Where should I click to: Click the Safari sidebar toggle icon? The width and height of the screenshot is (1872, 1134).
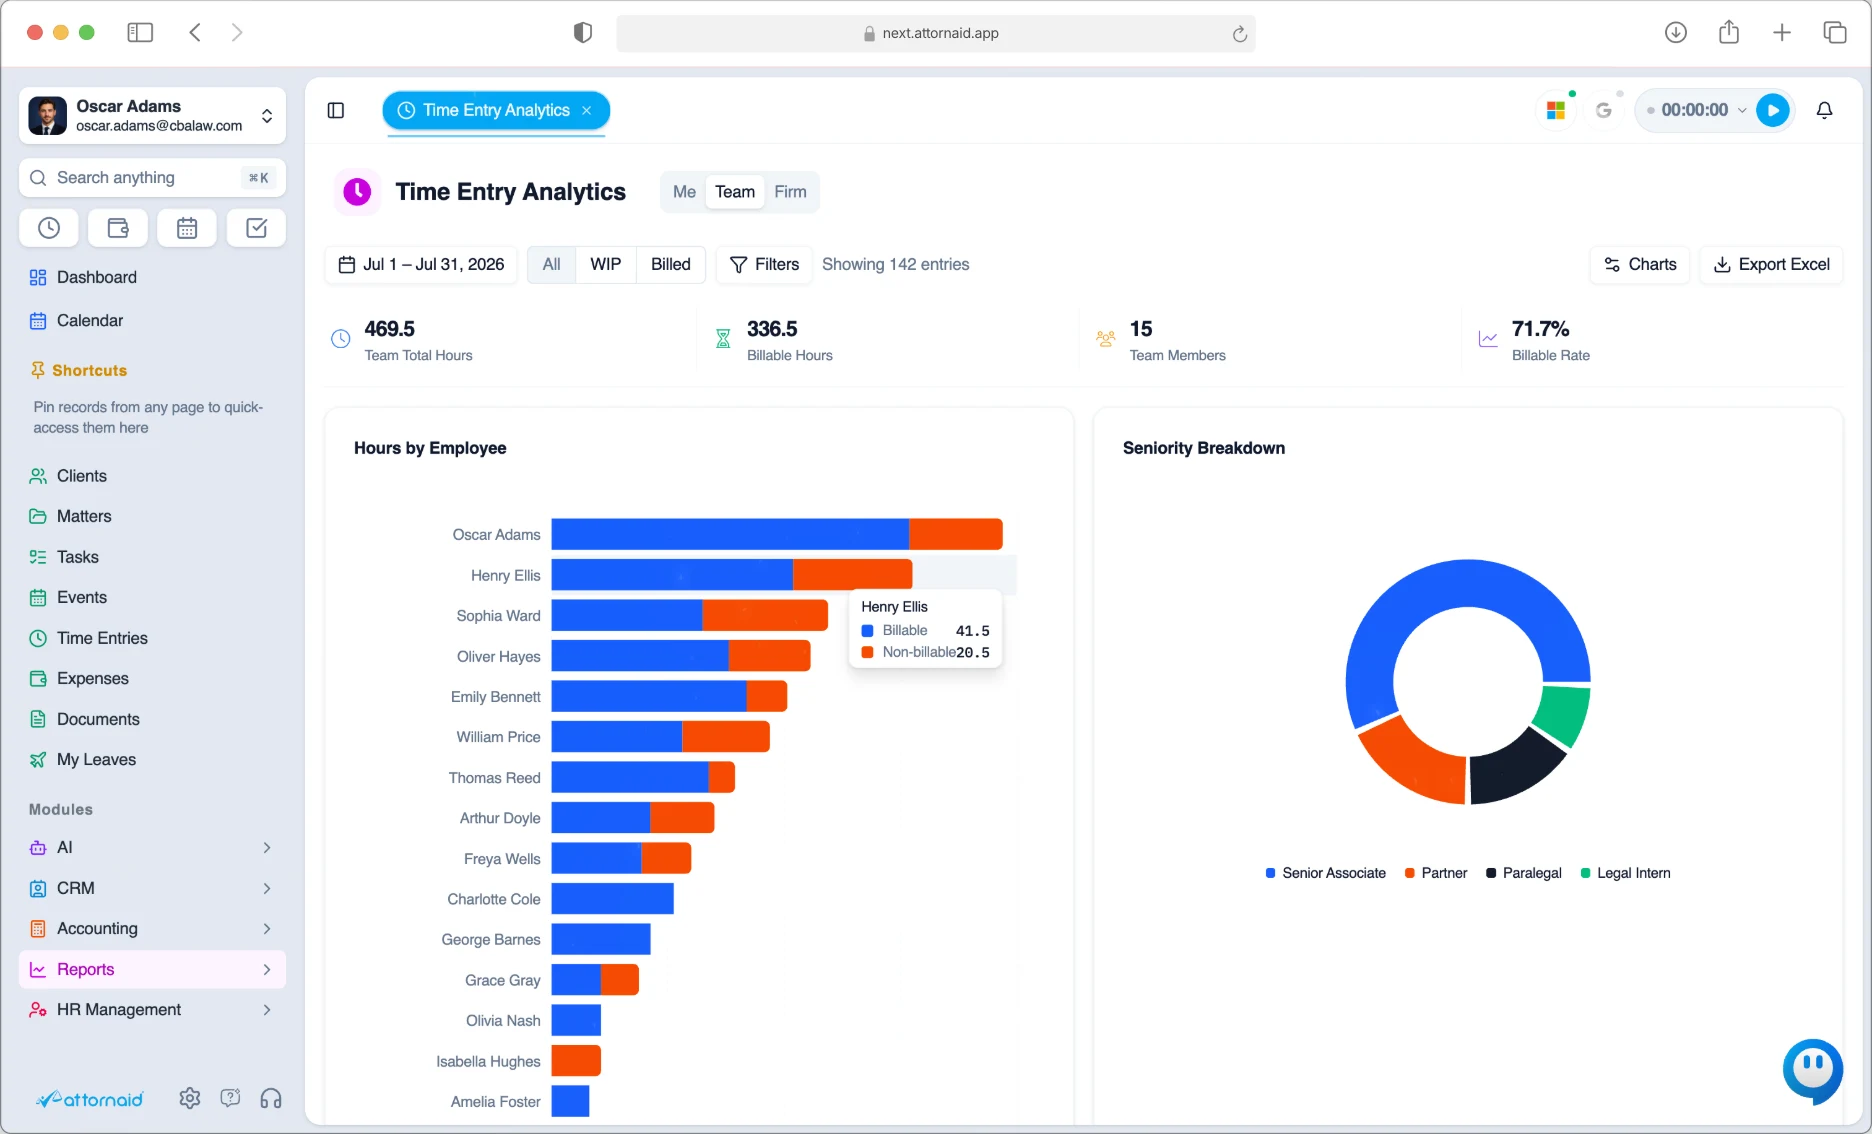pyautogui.click(x=140, y=32)
